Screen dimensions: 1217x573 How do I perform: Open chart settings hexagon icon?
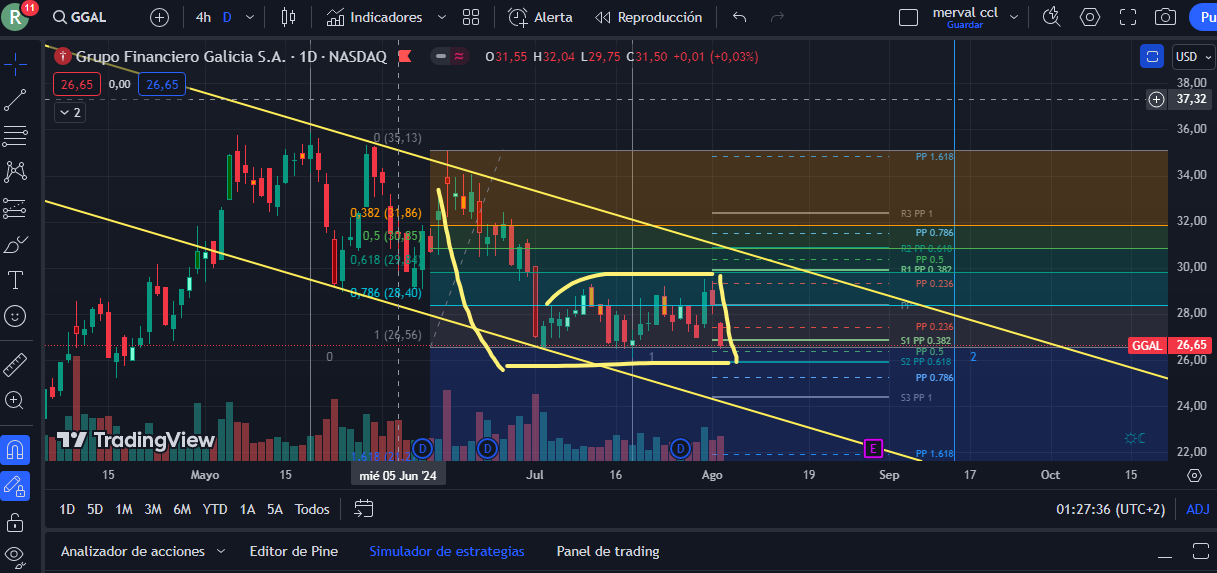(1090, 17)
